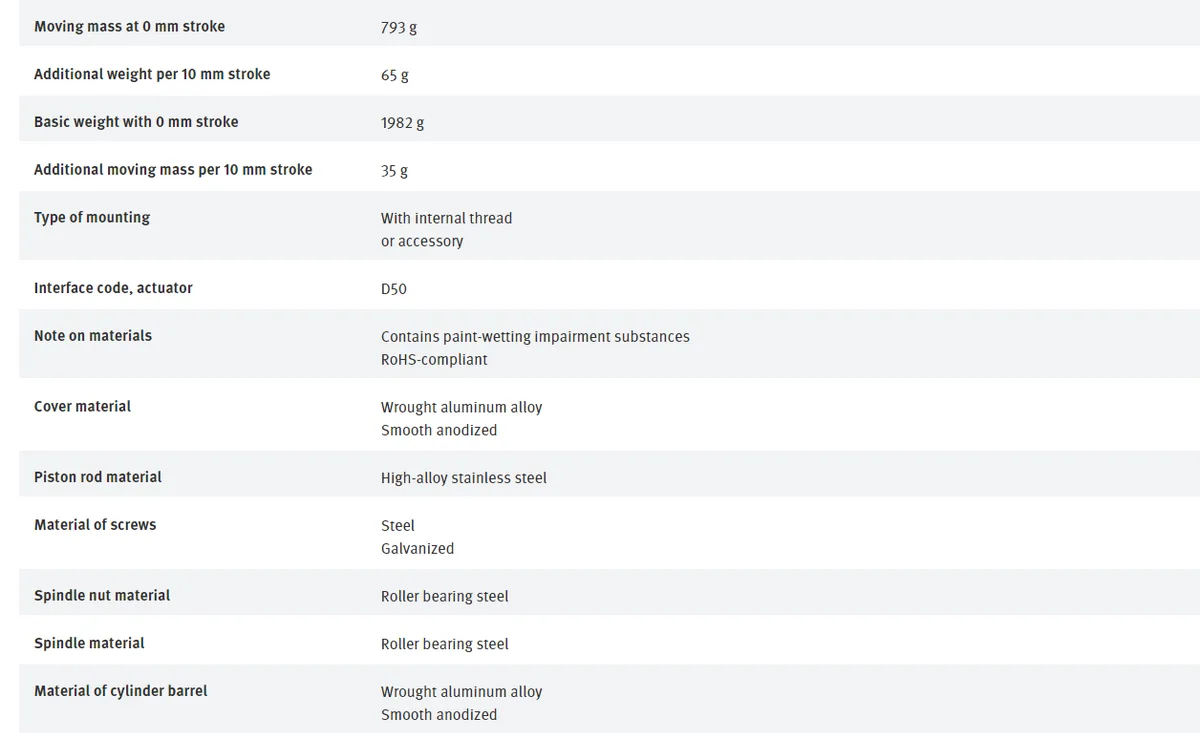
Task: Select the 793 g value
Action: [399, 28]
